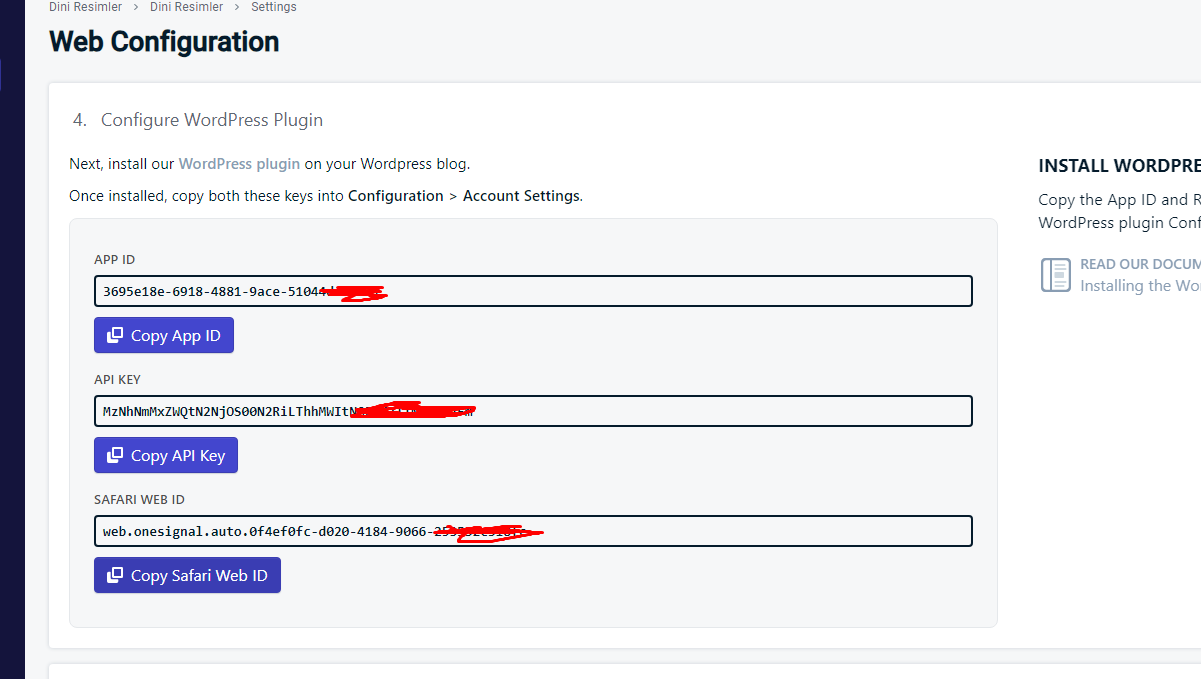Click the documentation book icon
1201x679 pixels.
click(1056, 275)
